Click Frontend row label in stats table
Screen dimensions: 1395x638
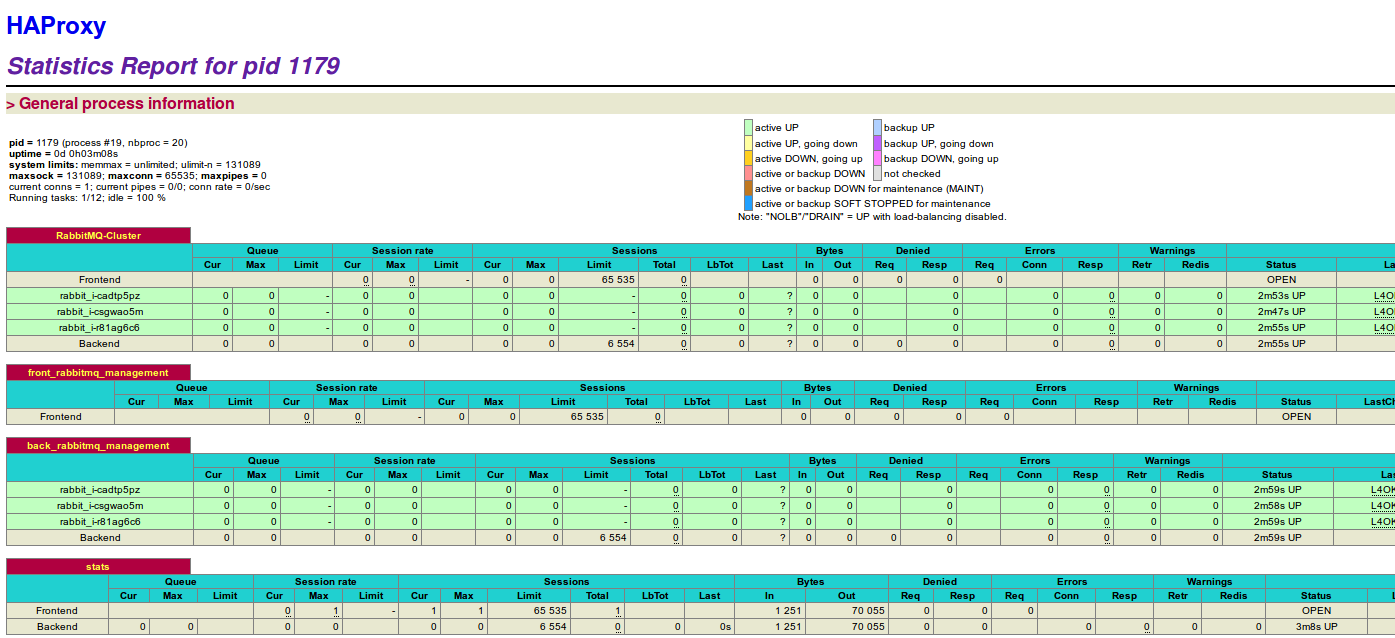click(x=57, y=611)
